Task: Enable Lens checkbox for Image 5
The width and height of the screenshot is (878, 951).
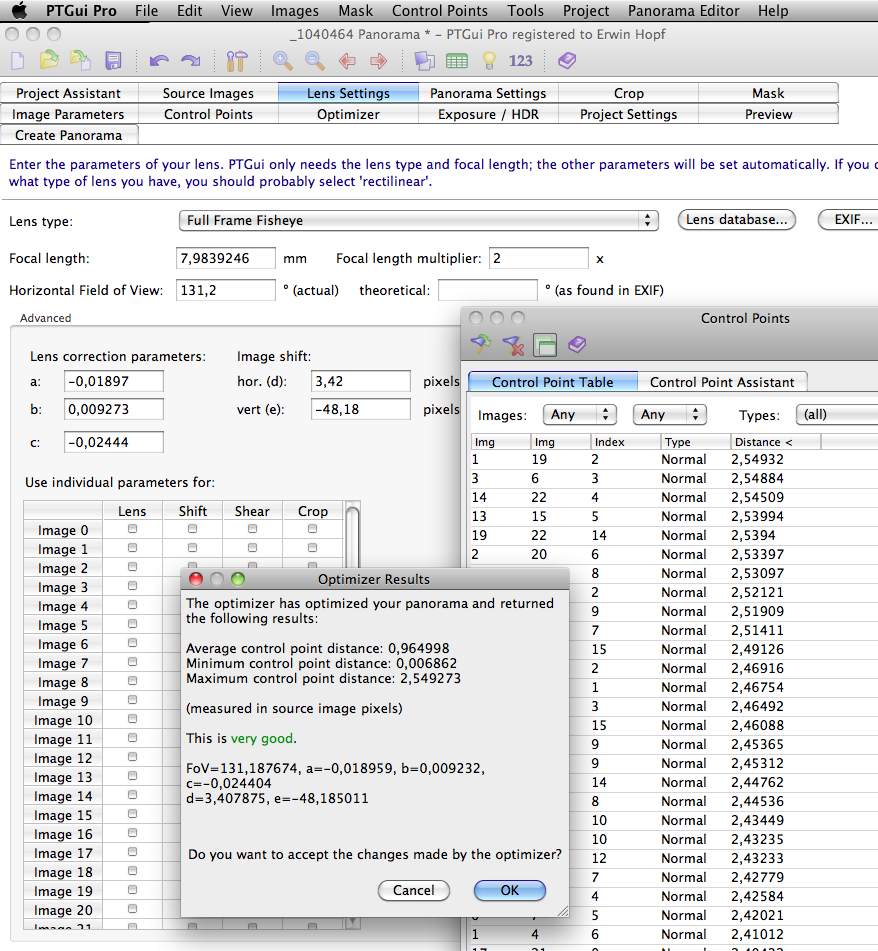Action: pyautogui.click(x=132, y=623)
